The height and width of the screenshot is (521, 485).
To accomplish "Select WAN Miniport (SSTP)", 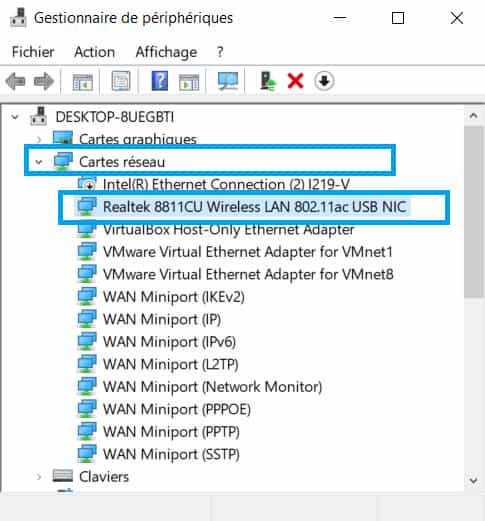I will 171,454.
